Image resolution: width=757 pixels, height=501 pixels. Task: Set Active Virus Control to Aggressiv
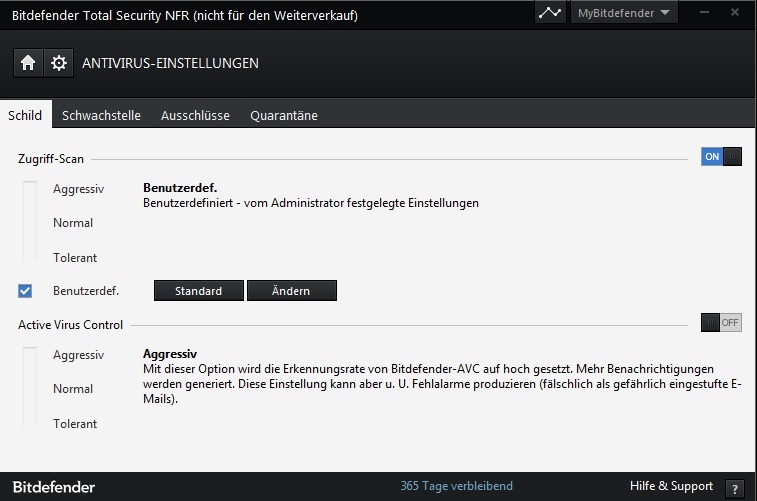pyautogui.click(x=78, y=355)
